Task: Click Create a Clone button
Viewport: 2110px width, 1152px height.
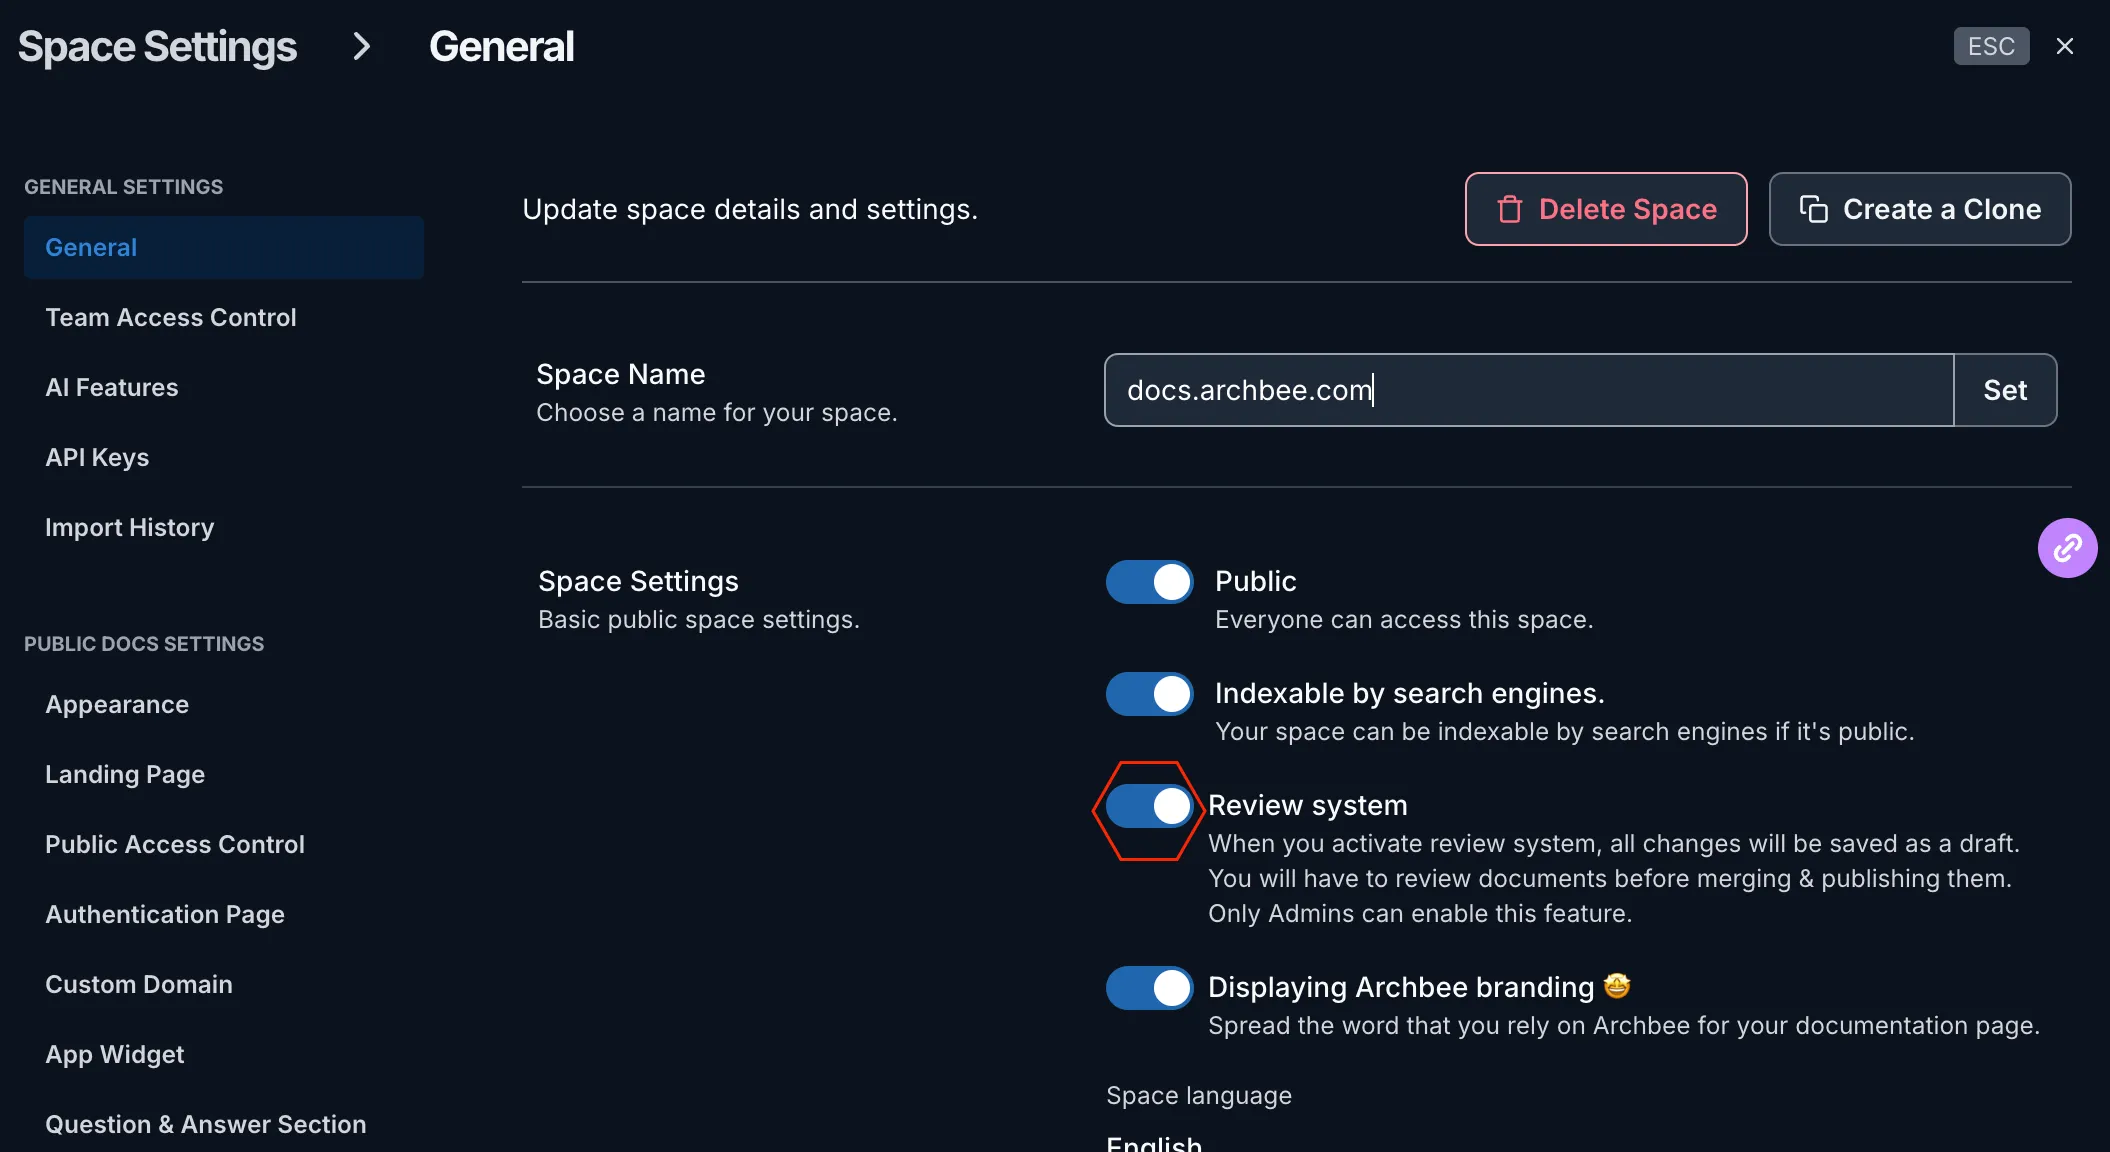Action: (1920, 209)
